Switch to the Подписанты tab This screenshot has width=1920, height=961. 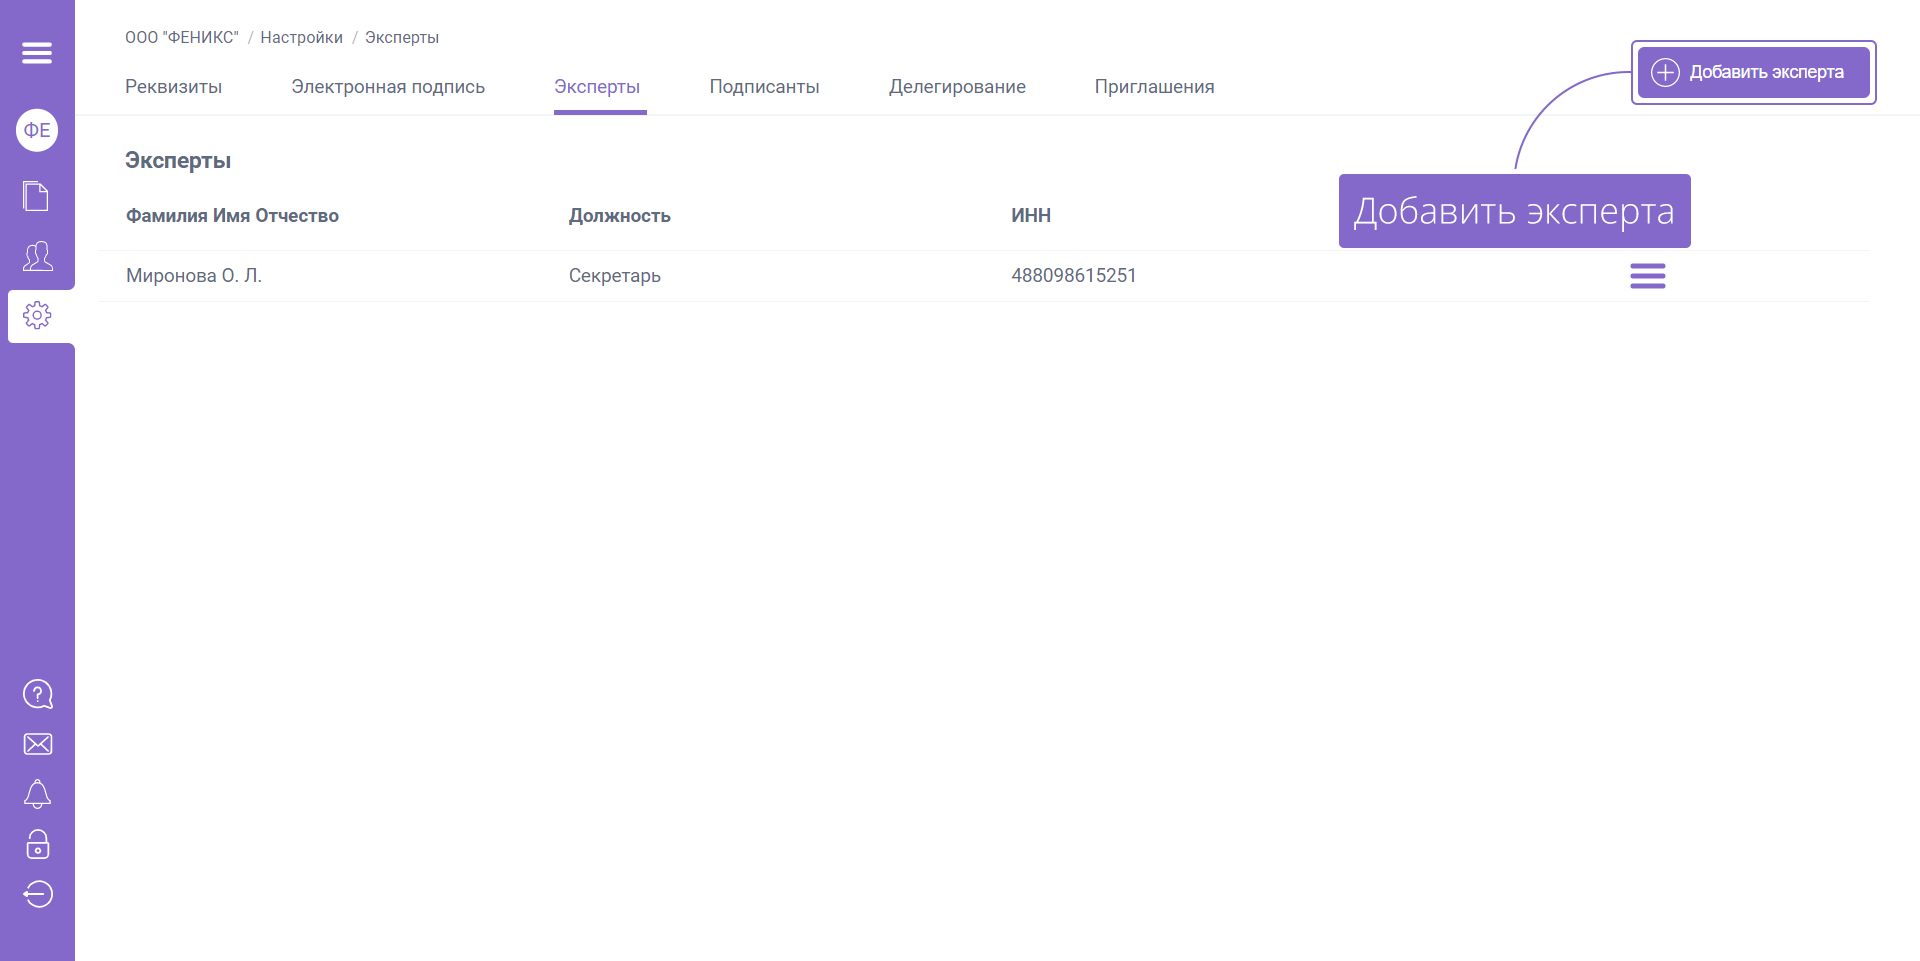pos(764,87)
